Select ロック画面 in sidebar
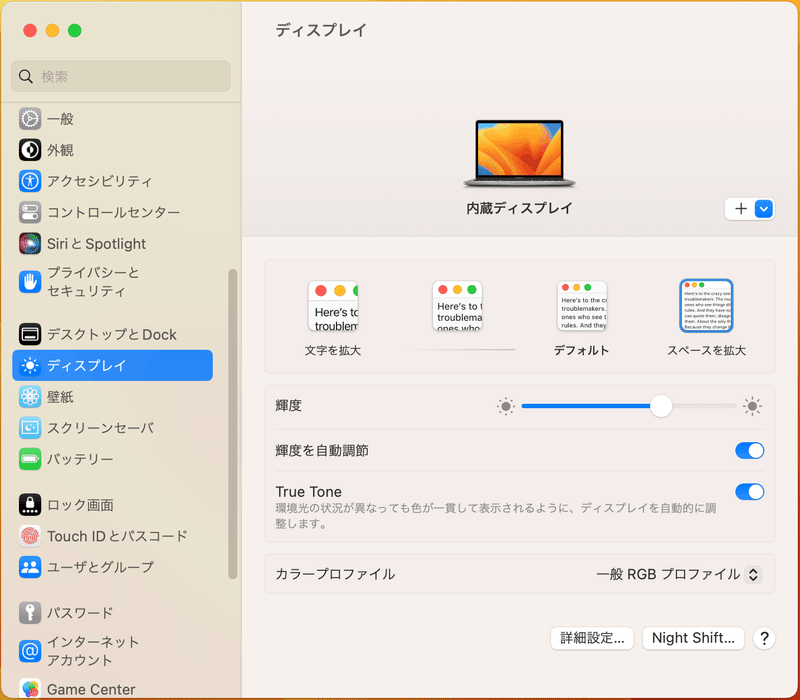Viewport: 800px width, 700px height. tap(112, 505)
